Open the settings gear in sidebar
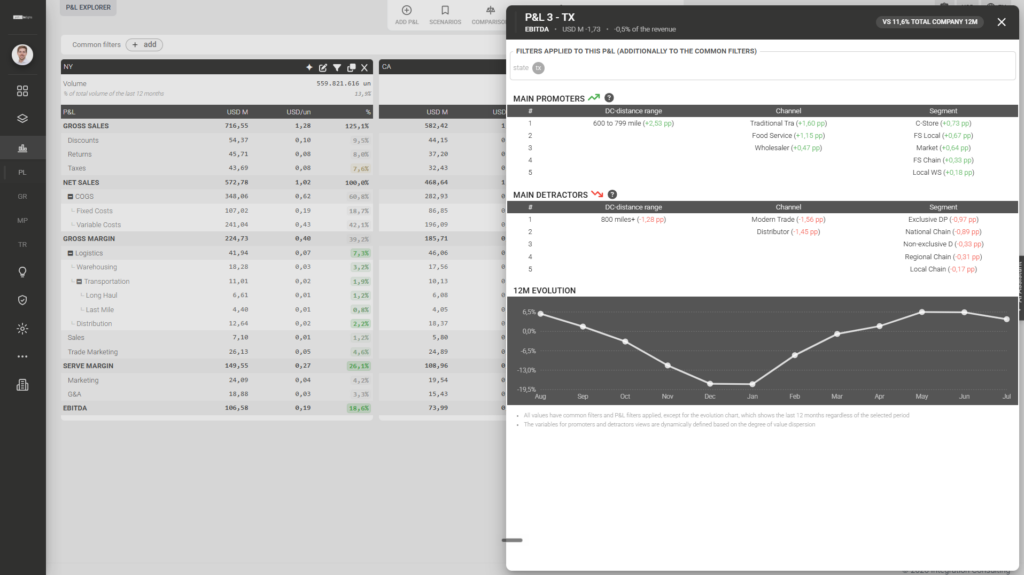Viewport: 1024px width, 575px height. [22, 329]
